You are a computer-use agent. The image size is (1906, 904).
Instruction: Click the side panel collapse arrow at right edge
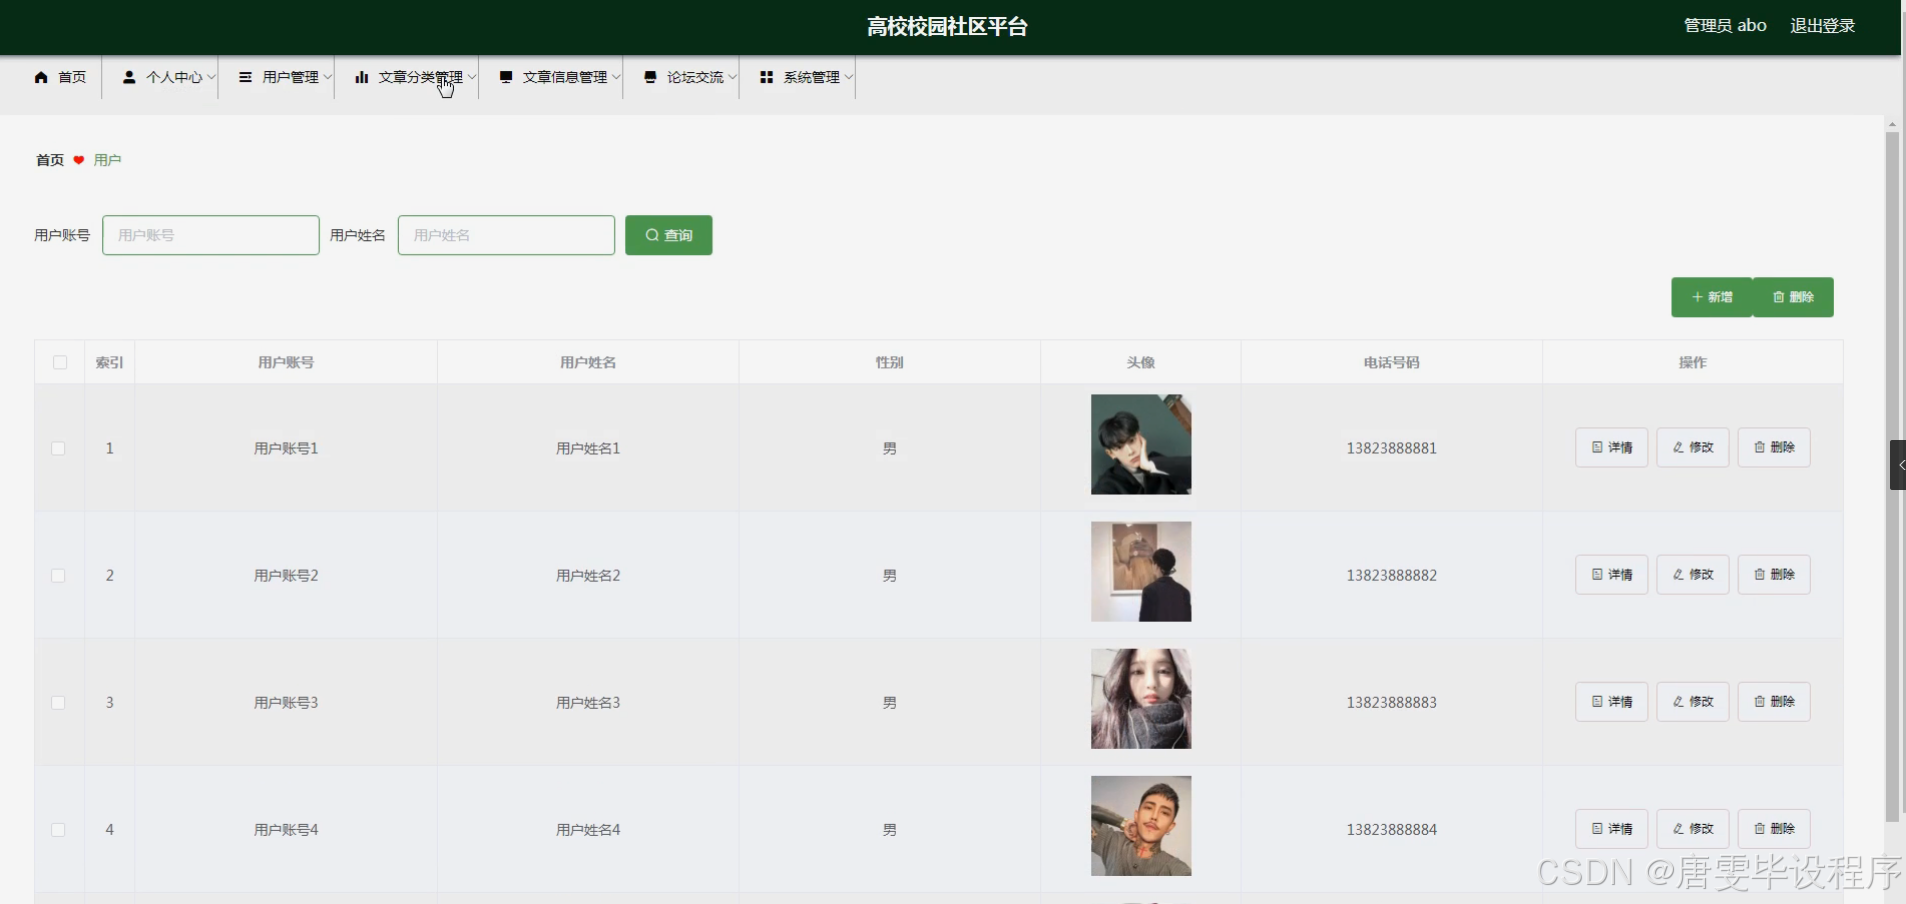pos(1898,465)
